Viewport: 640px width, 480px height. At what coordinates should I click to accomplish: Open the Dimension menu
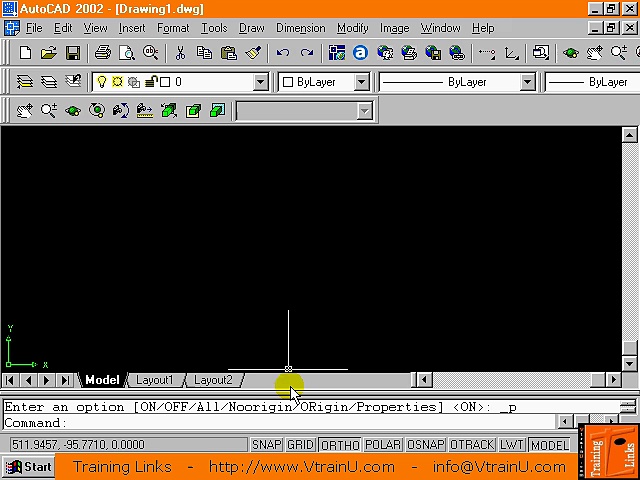pyautogui.click(x=301, y=28)
